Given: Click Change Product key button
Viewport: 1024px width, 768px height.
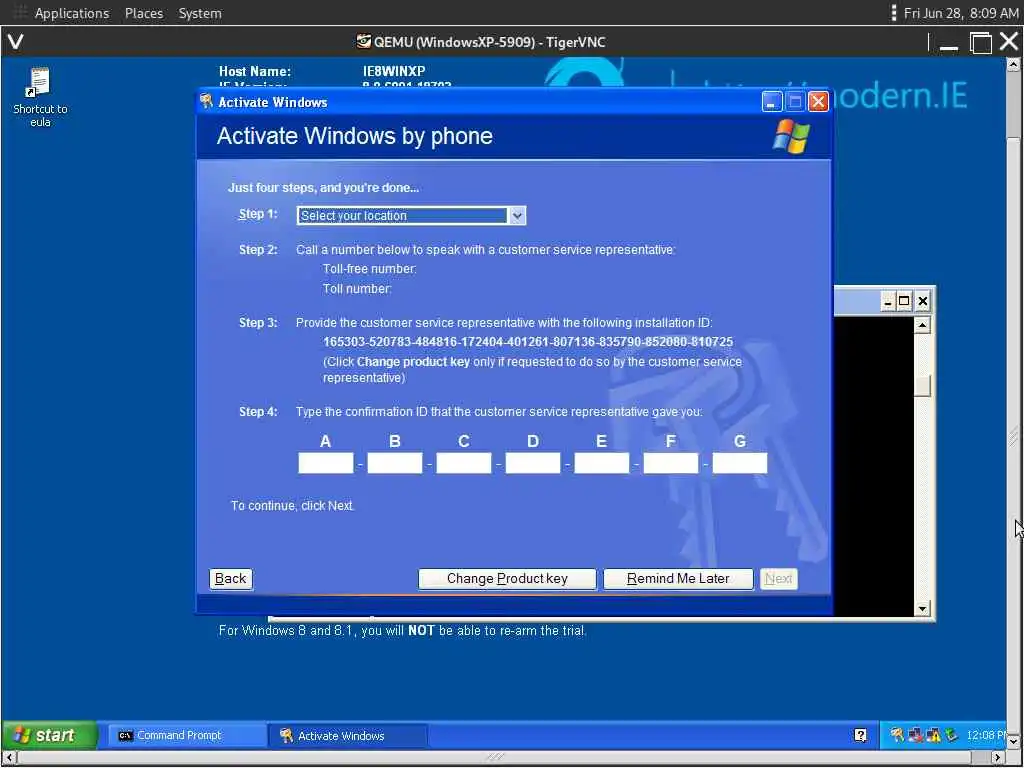Looking at the screenshot, I should [507, 579].
